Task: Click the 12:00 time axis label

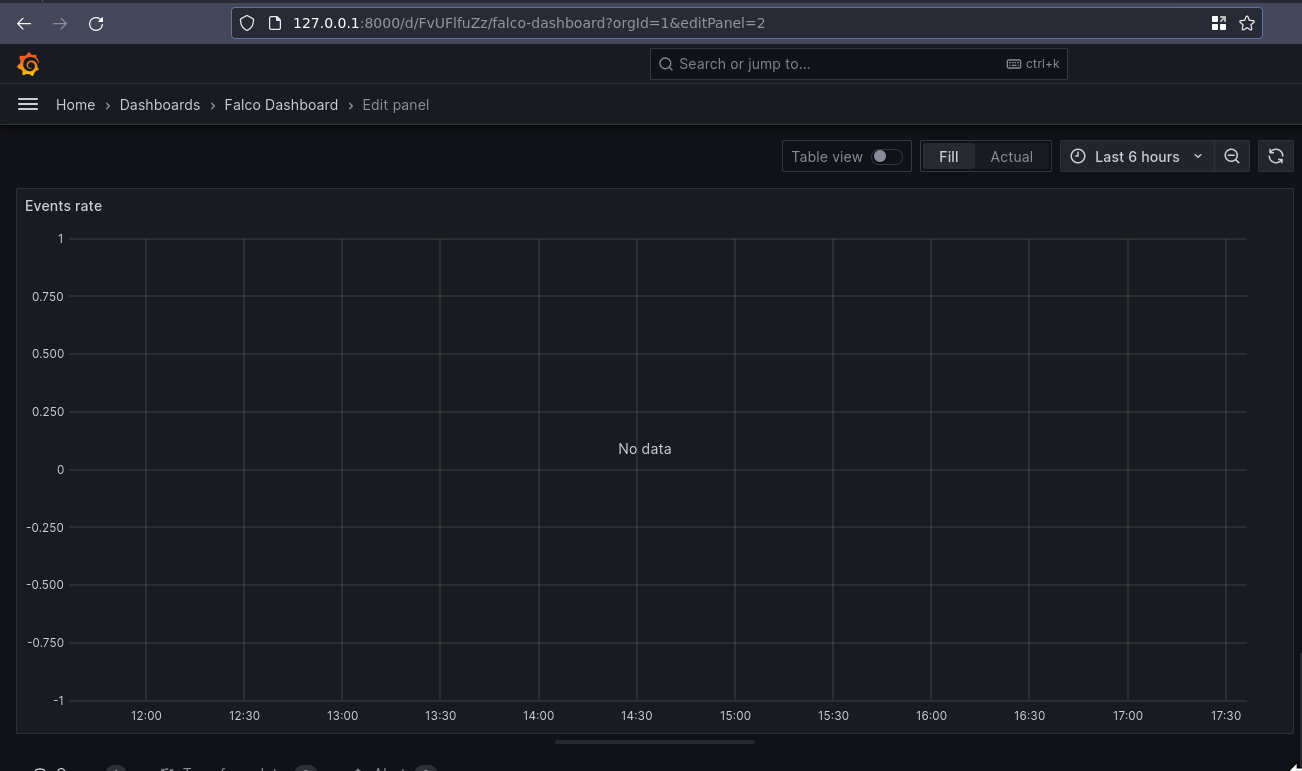Action: tap(146, 715)
